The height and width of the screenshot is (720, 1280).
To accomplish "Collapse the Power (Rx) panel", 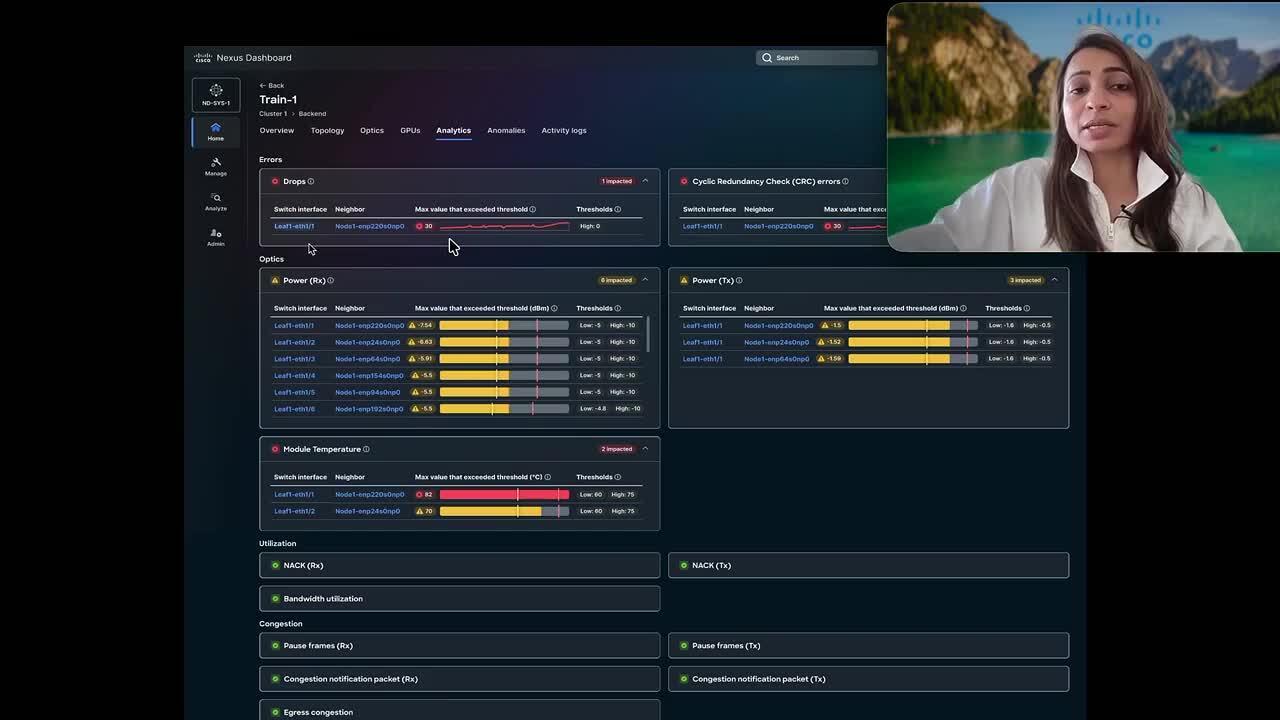I will tap(645, 280).
